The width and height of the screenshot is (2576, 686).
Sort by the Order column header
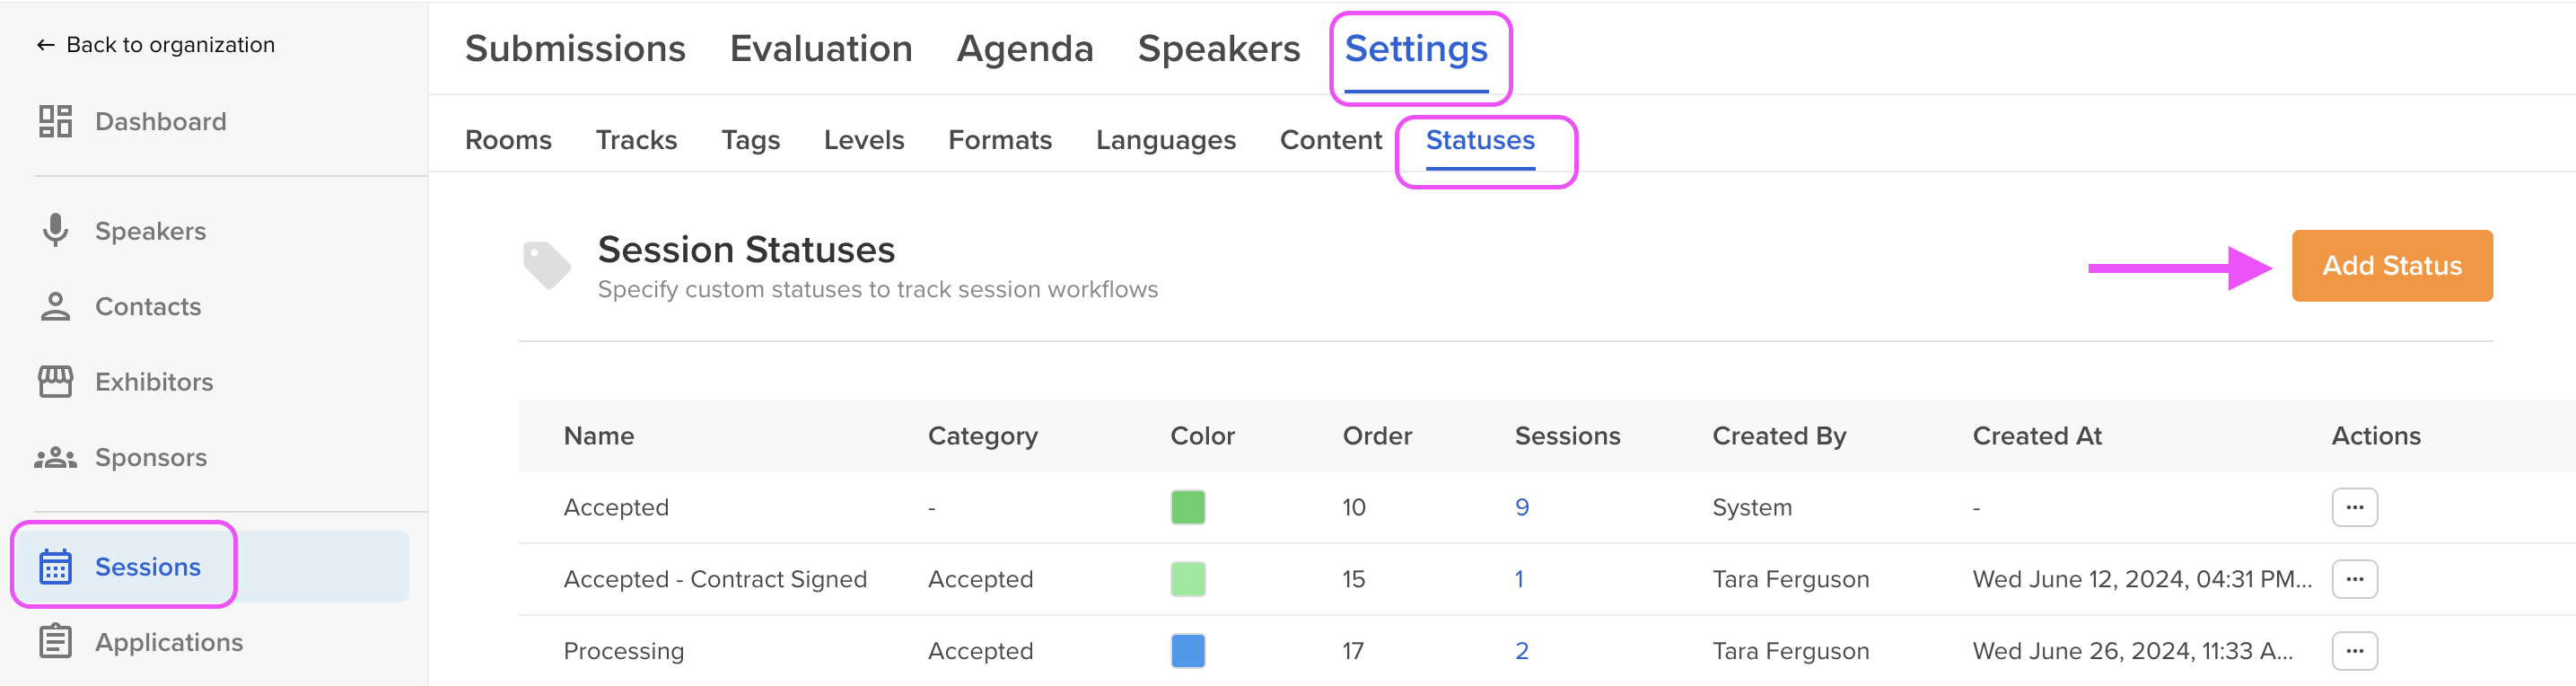pos(1376,436)
